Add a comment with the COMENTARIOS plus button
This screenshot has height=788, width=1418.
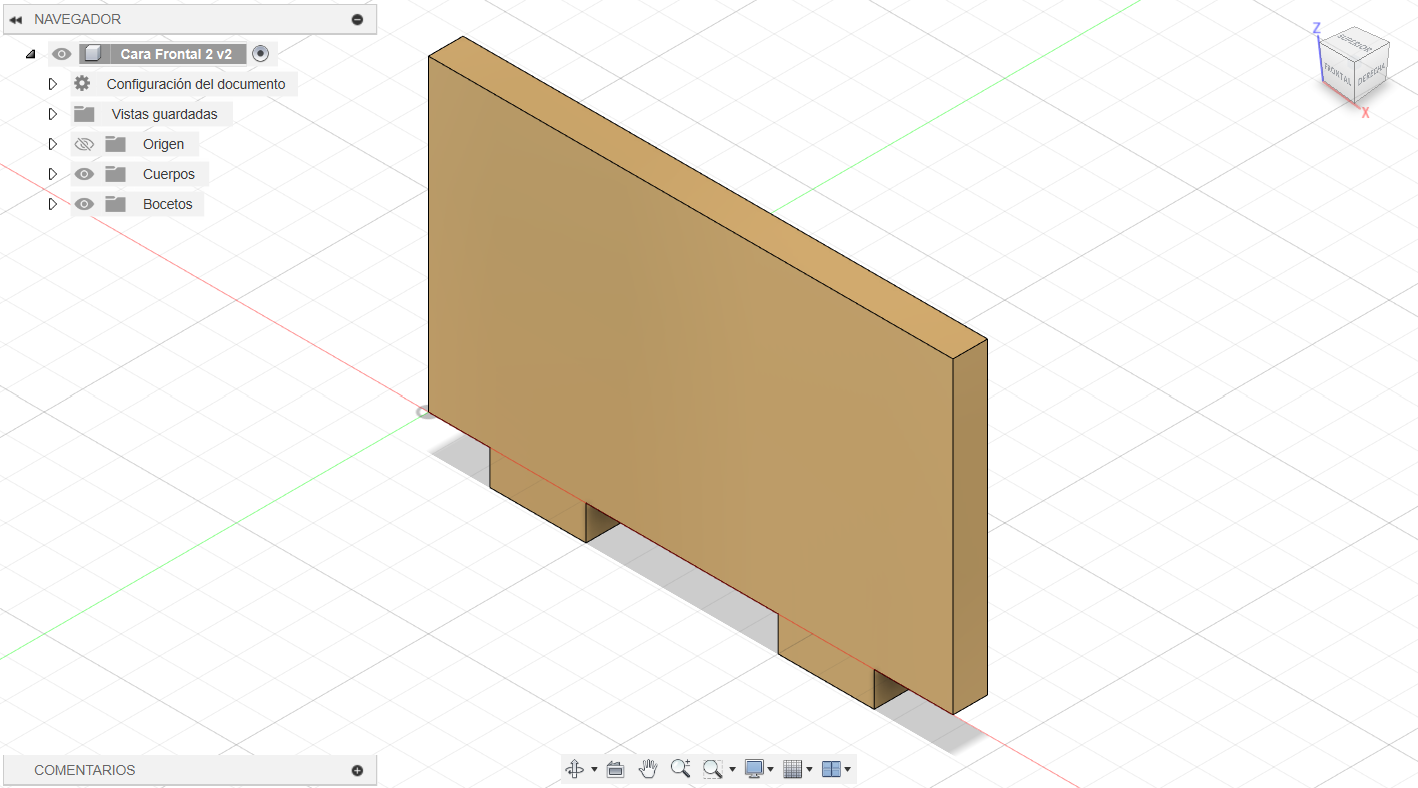click(x=358, y=770)
